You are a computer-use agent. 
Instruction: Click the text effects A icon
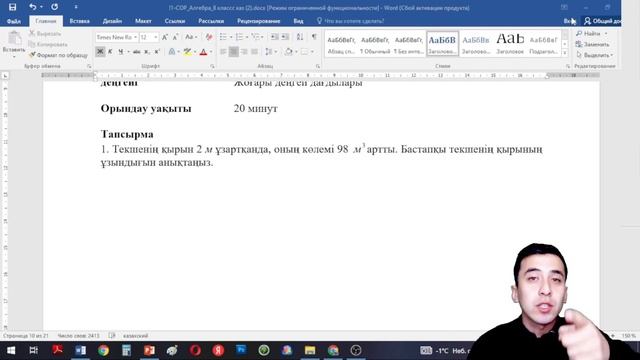click(172, 51)
